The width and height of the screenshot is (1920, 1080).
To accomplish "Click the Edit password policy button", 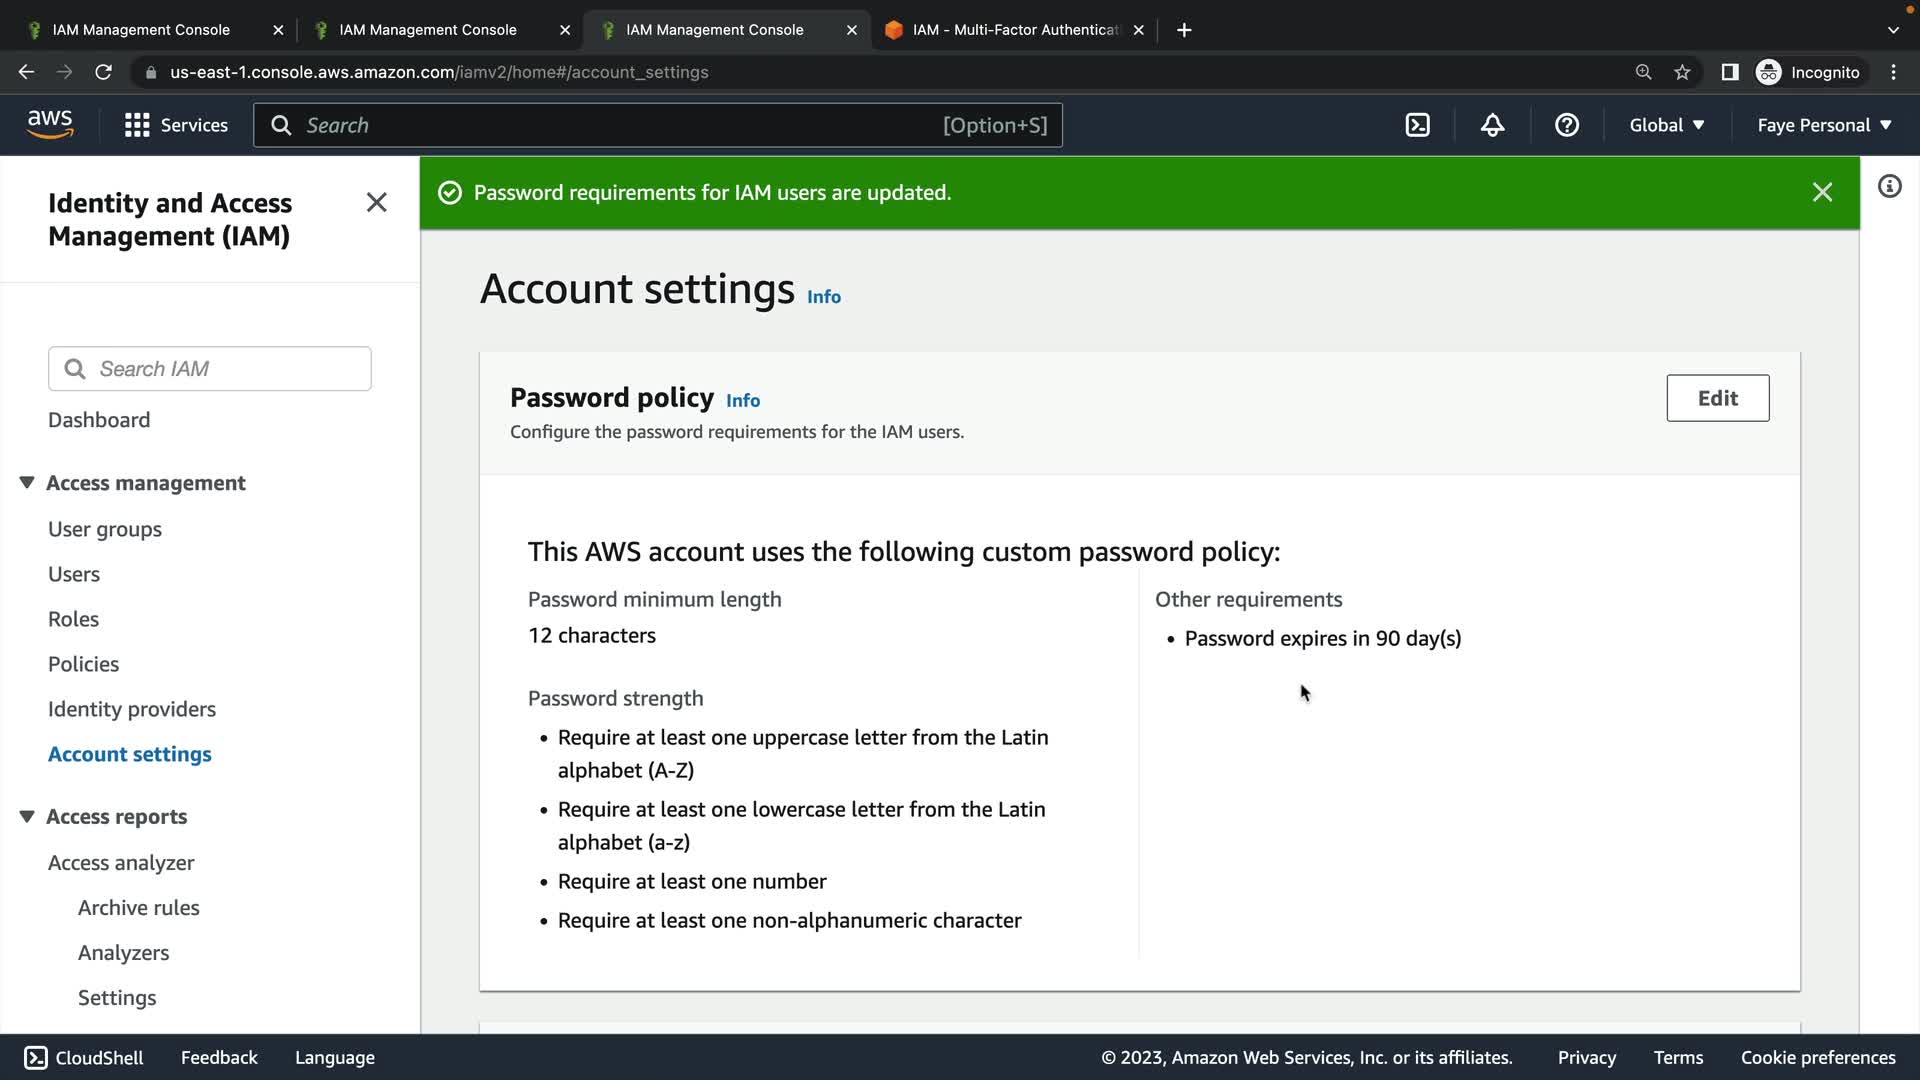I will click(x=1717, y=398).
